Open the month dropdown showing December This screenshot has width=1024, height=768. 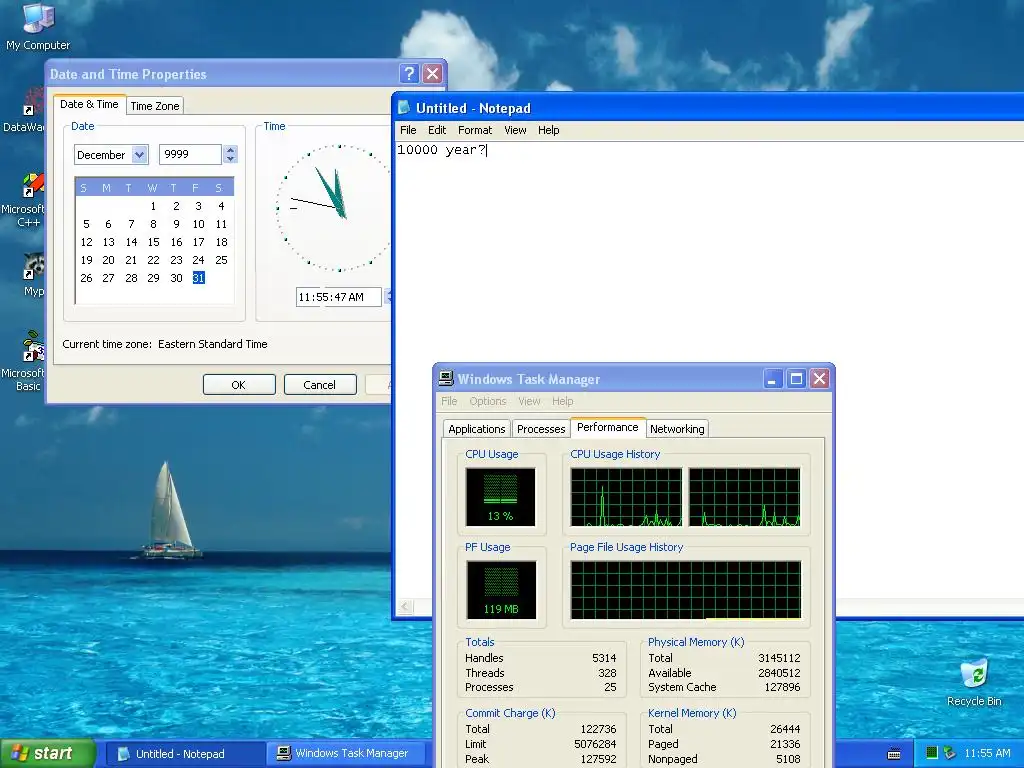(x=139, y=155)
